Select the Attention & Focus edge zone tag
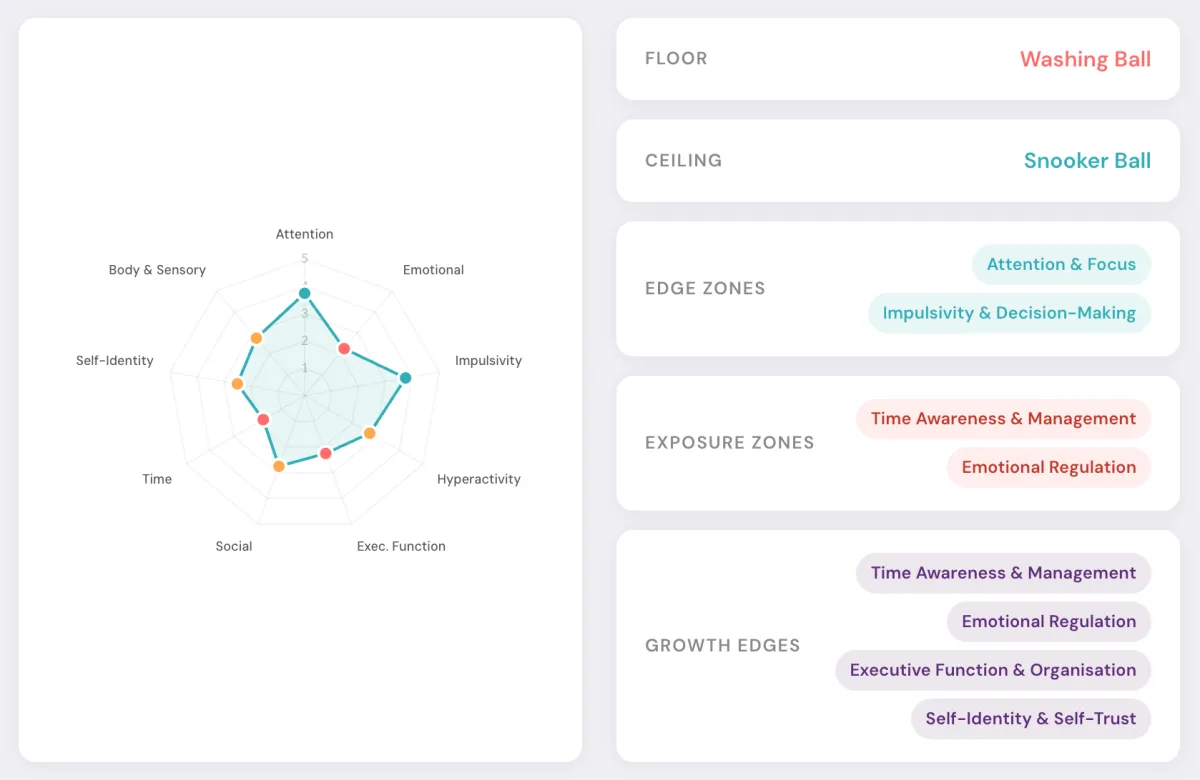The image size is (1200, 780). [1061, 265]
